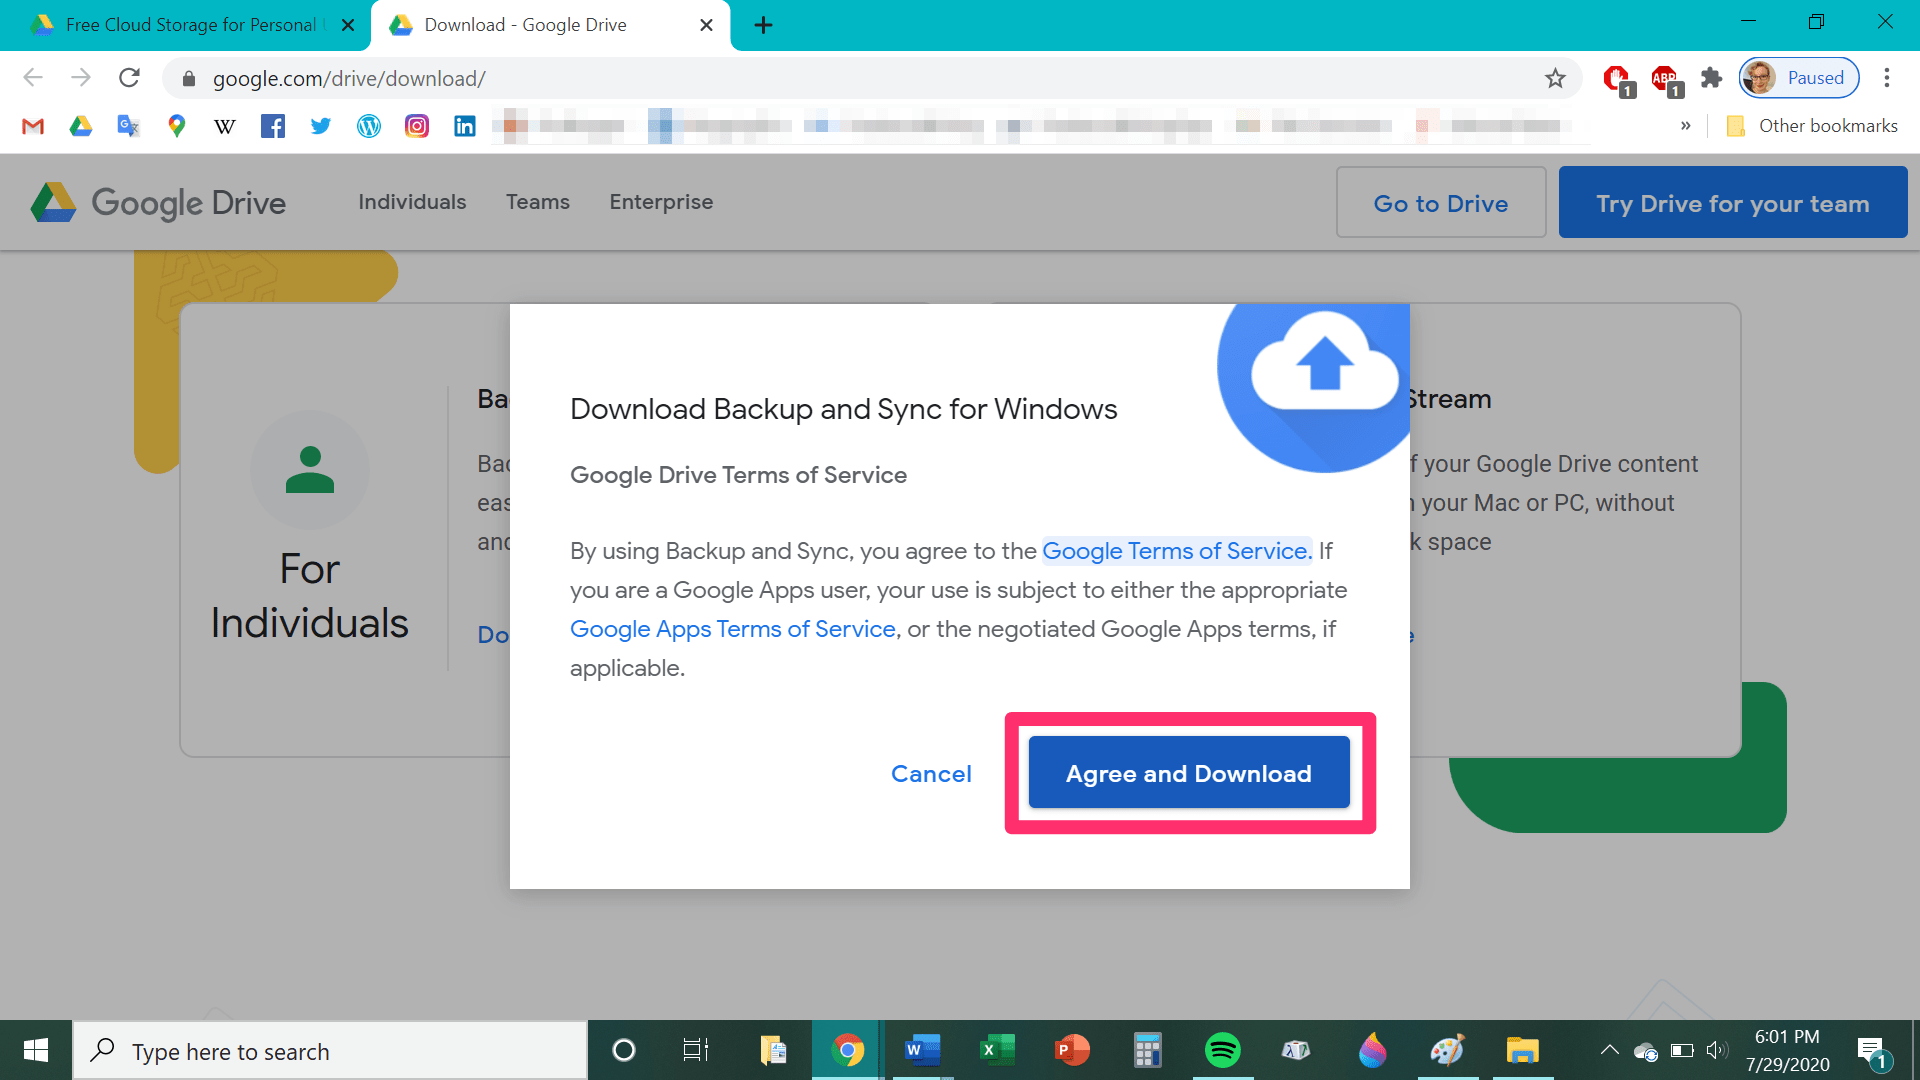
Task: Open Chrome three-dot menu
Action: coord(1887,78)
